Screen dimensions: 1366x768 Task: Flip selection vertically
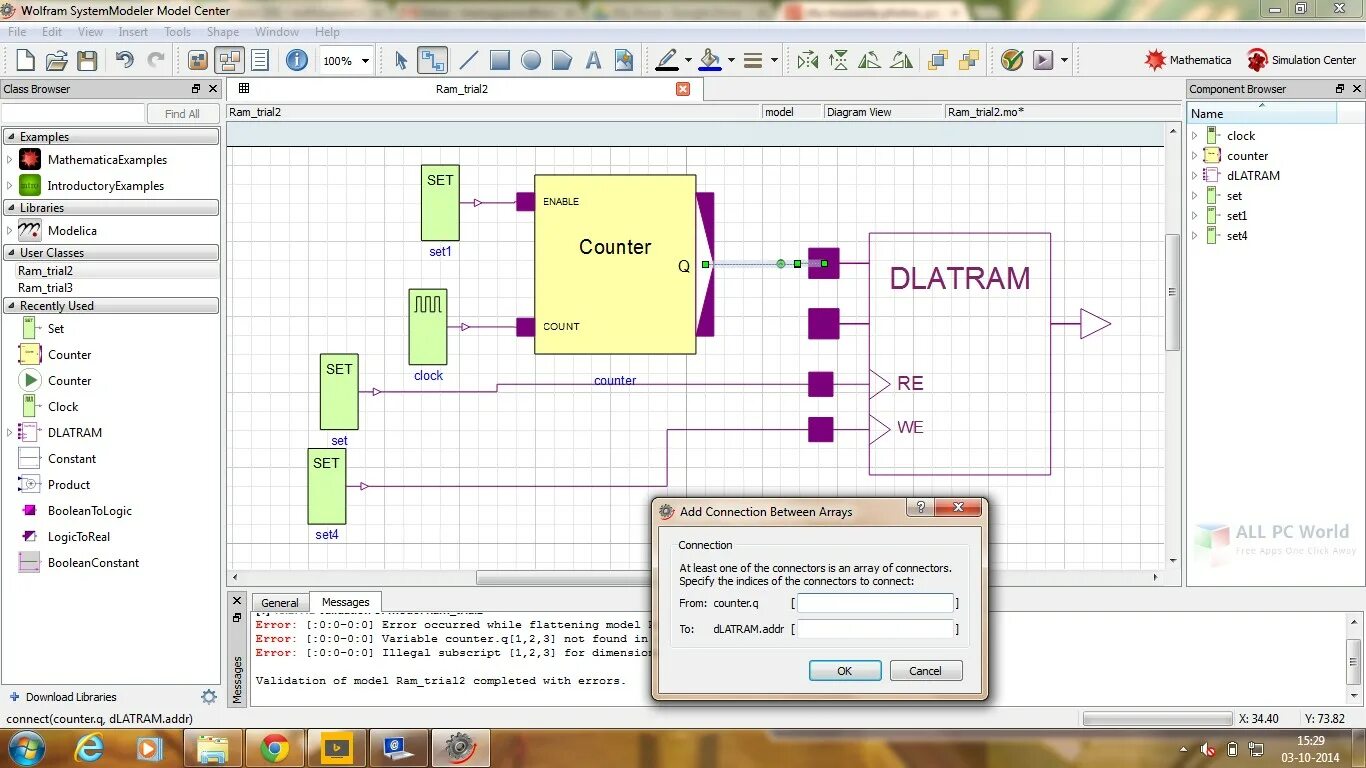tap(839, 60)
